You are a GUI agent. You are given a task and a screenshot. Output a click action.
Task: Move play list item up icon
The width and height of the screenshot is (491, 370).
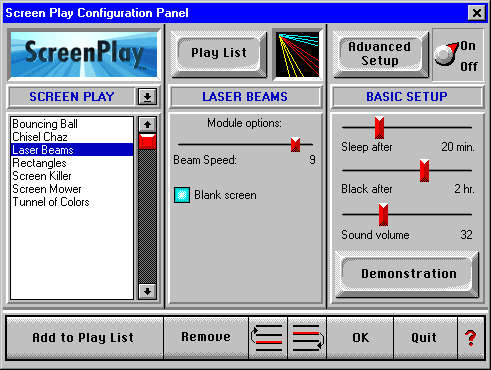(x=268, y=338)
